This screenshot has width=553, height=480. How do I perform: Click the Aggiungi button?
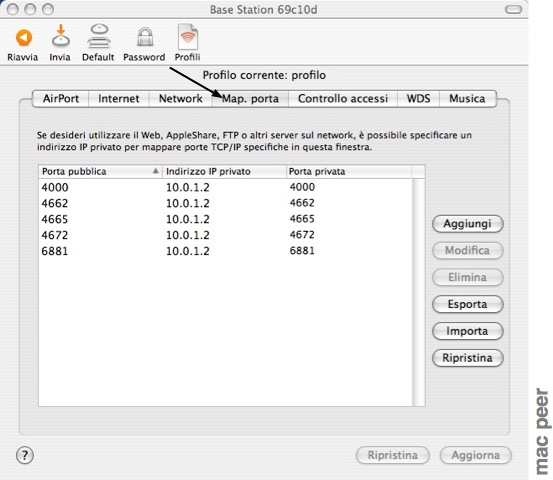[x=468, y=224]
